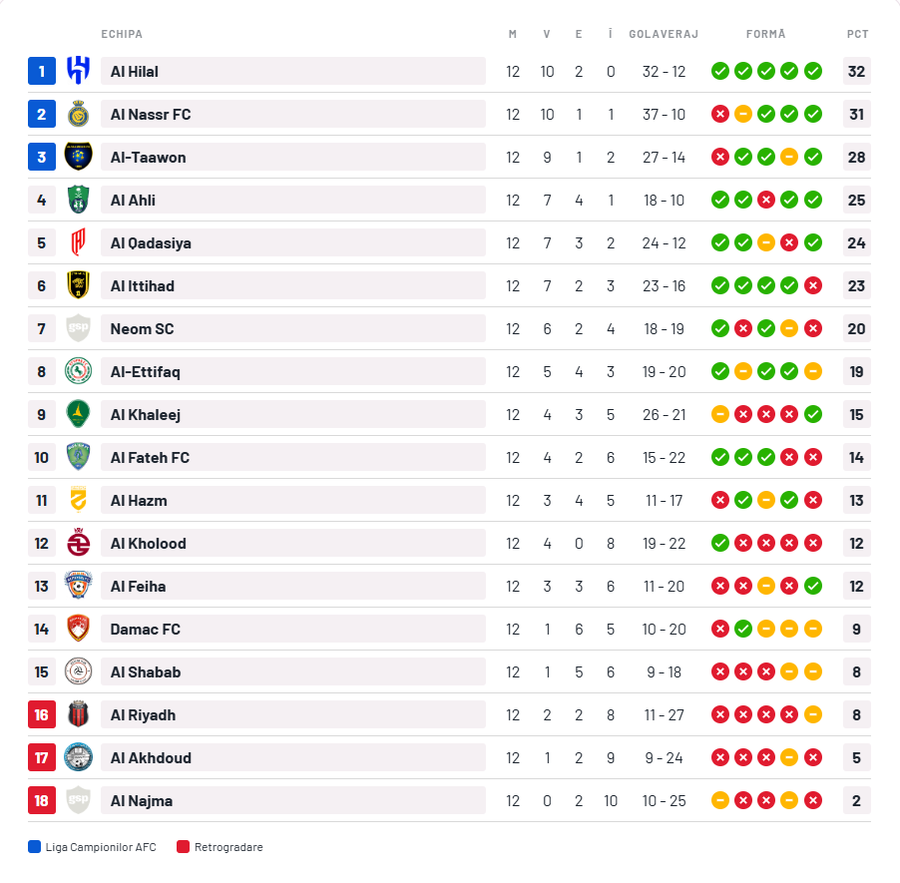
Task: Click the PCT column header
Action: (857, 34)
